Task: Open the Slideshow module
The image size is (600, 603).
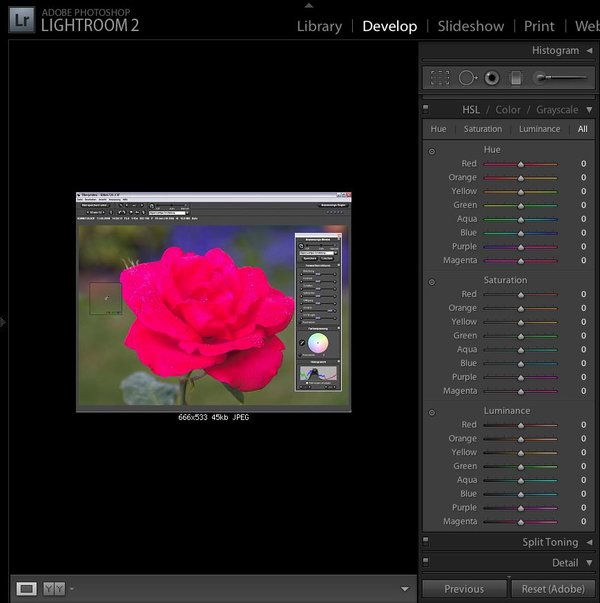Action: pyautogui.click(x=470, y=26)
